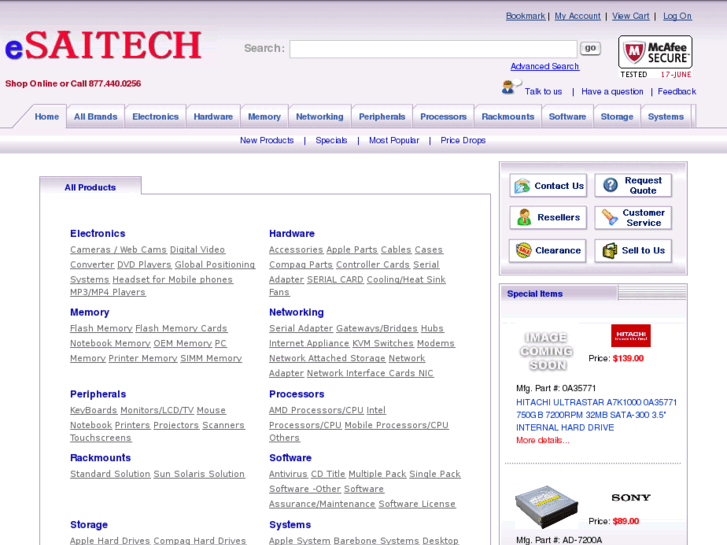Switch to the Hardware navigation tab
The image size is (727, 545).
coord(213,116)
